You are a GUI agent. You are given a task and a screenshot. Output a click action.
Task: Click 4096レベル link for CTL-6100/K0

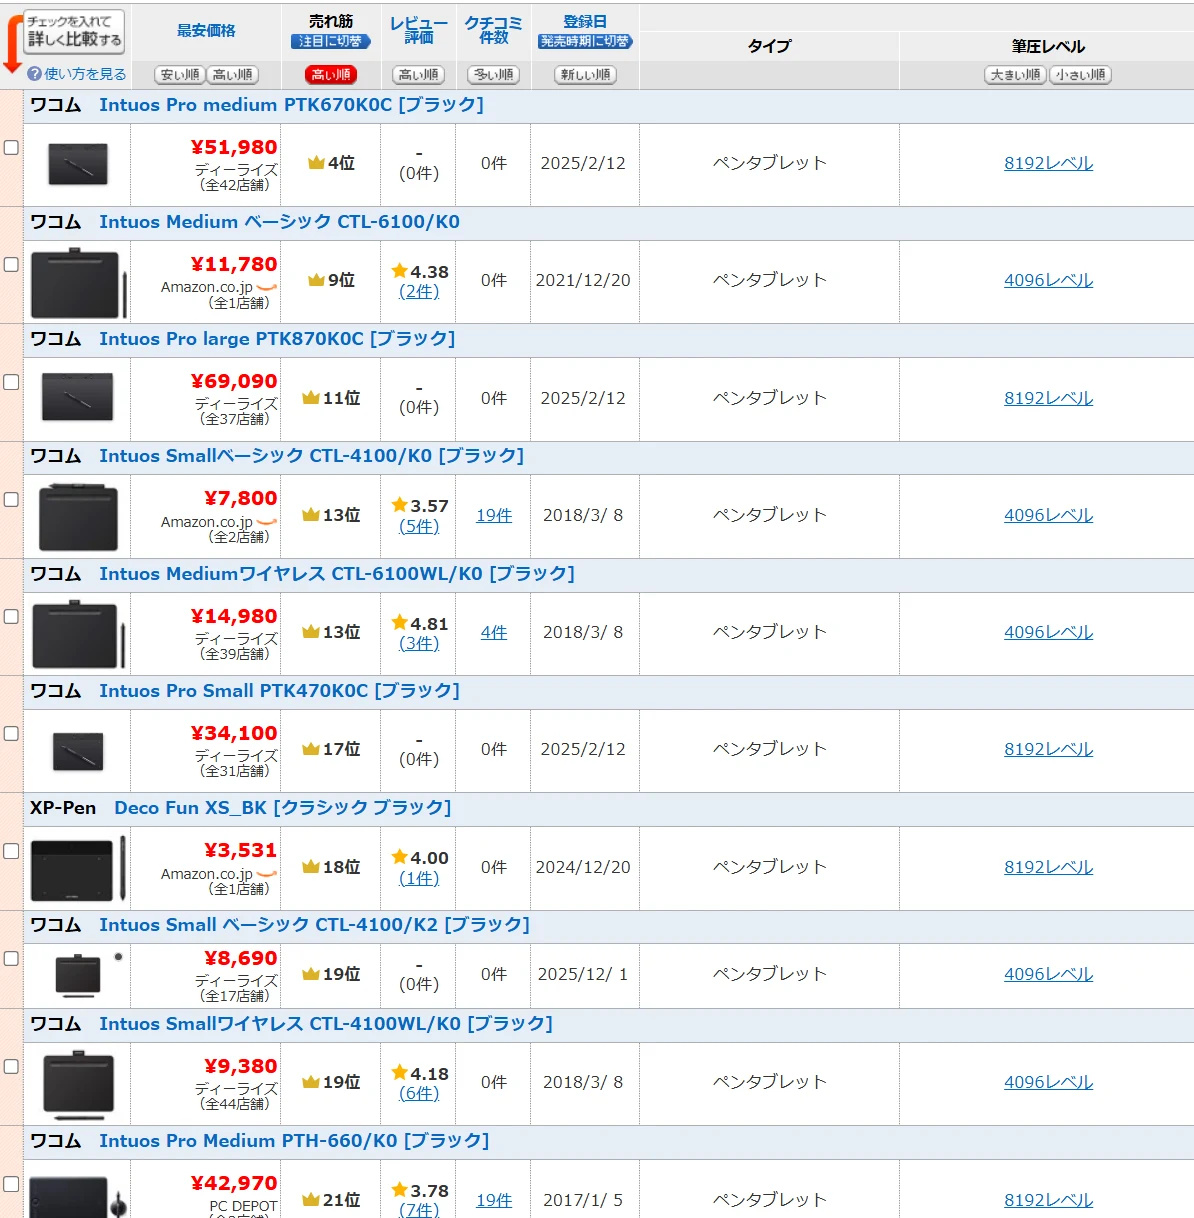(1048, 280)
